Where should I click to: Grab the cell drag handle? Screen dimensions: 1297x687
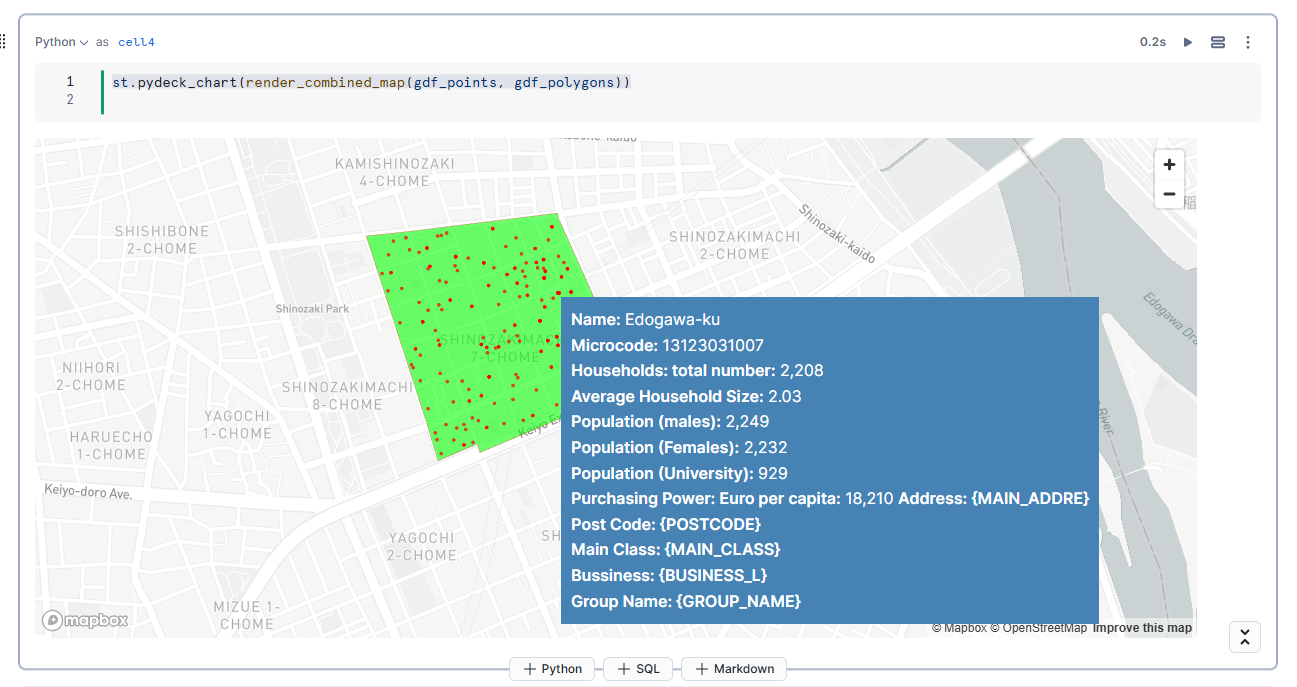point(3,41)
